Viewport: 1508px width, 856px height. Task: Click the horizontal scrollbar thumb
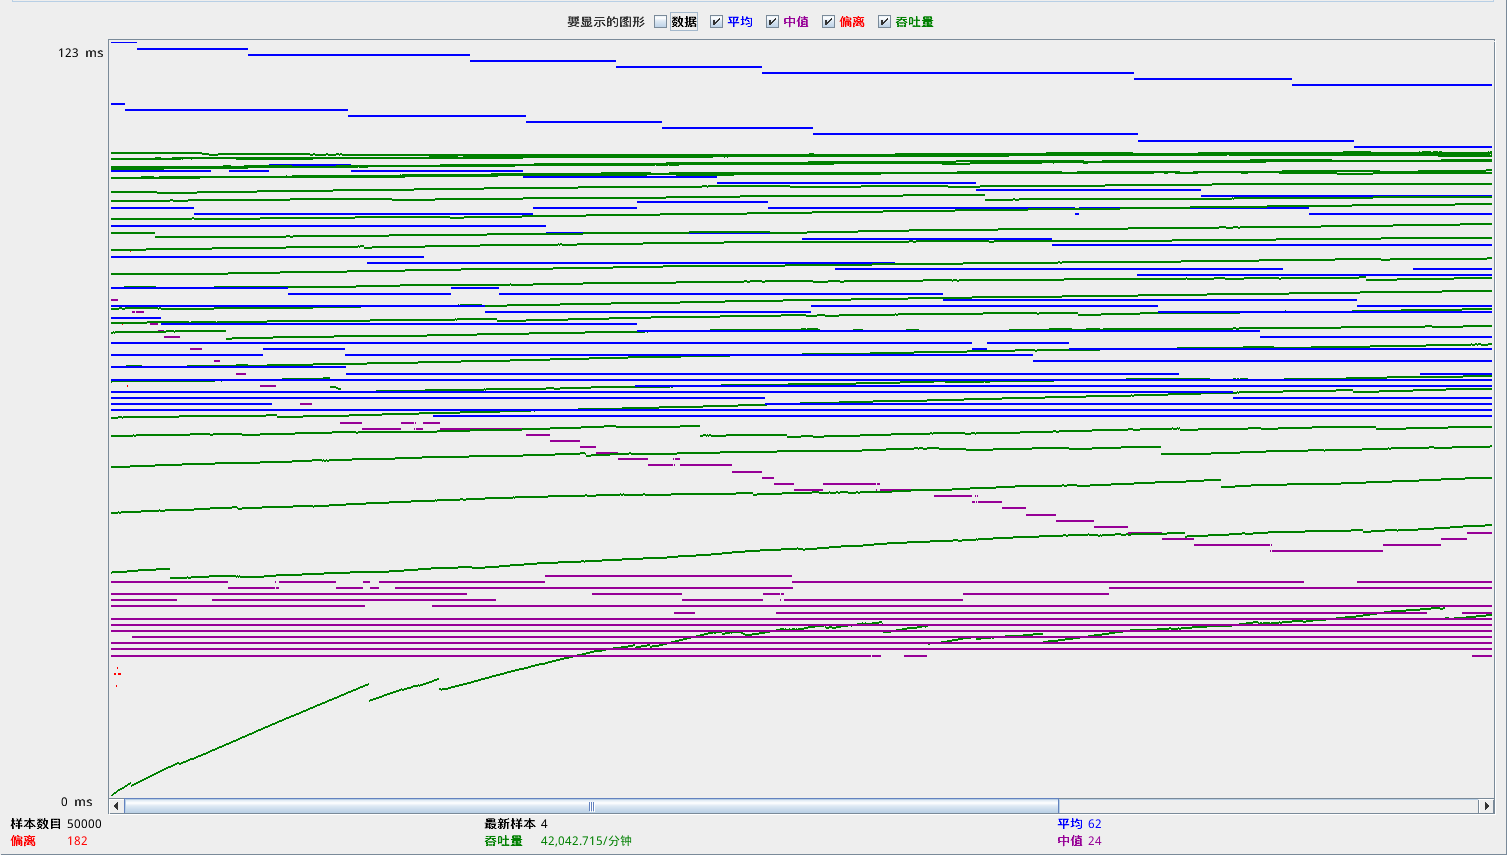coord(591,806)
